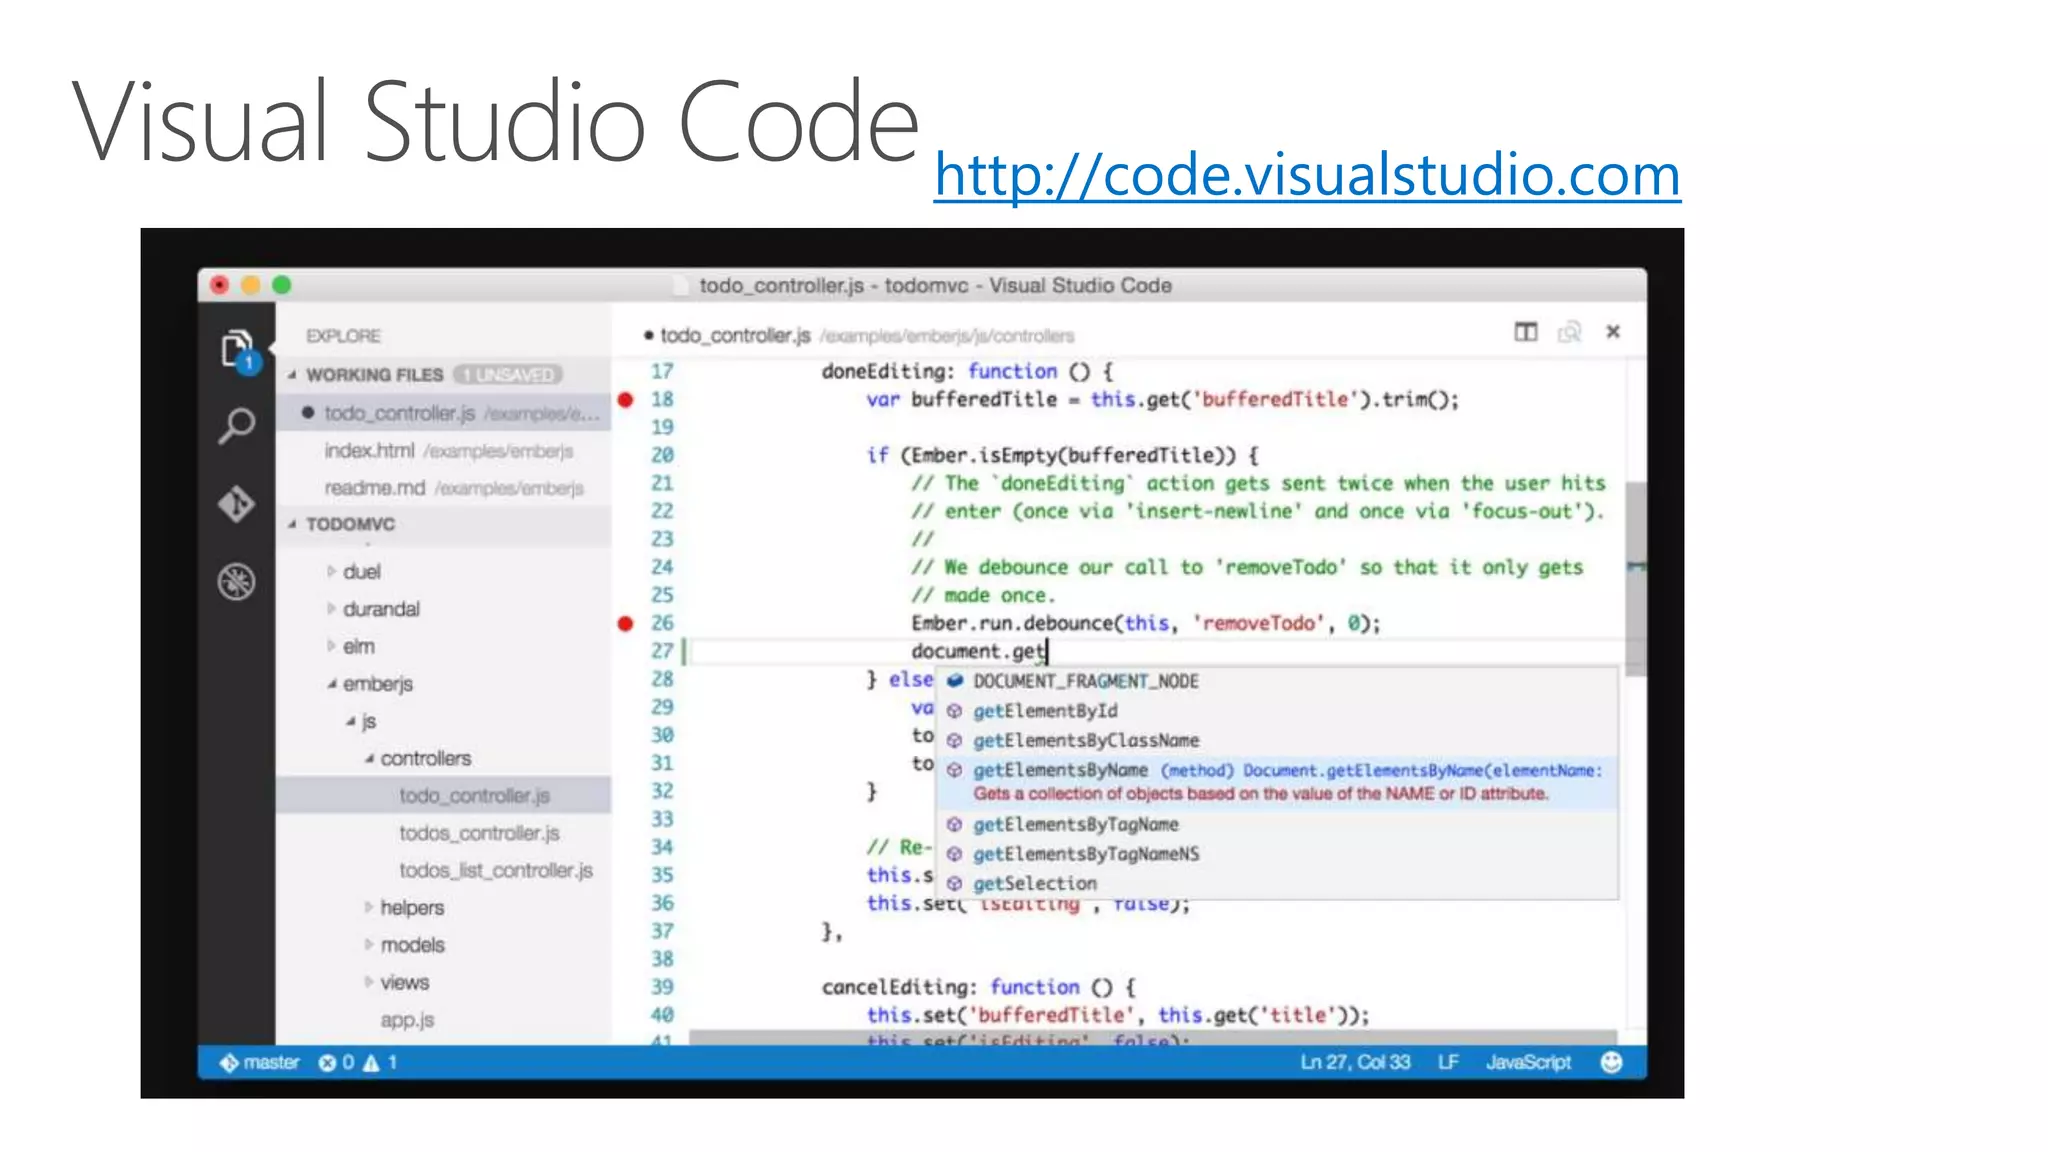Close the todo_controller.js editor
This screenshot has height=1152, width=2048.
coord(1613,332)
